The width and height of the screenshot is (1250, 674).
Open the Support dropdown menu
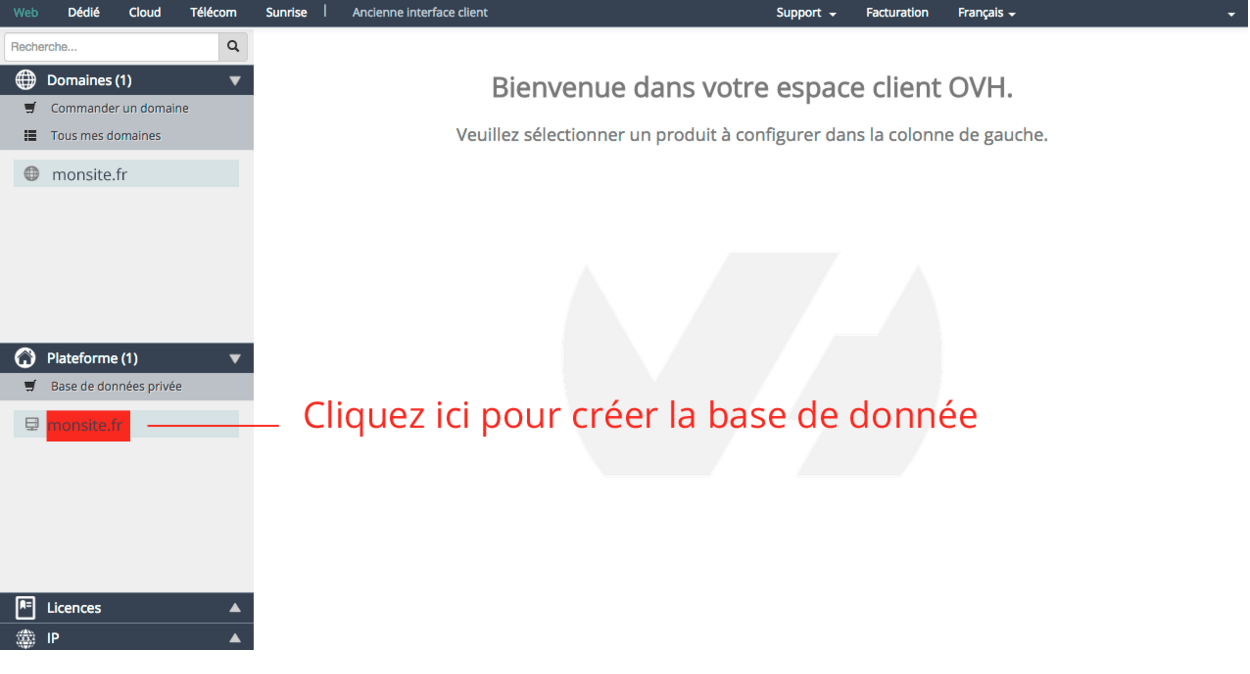806,13
